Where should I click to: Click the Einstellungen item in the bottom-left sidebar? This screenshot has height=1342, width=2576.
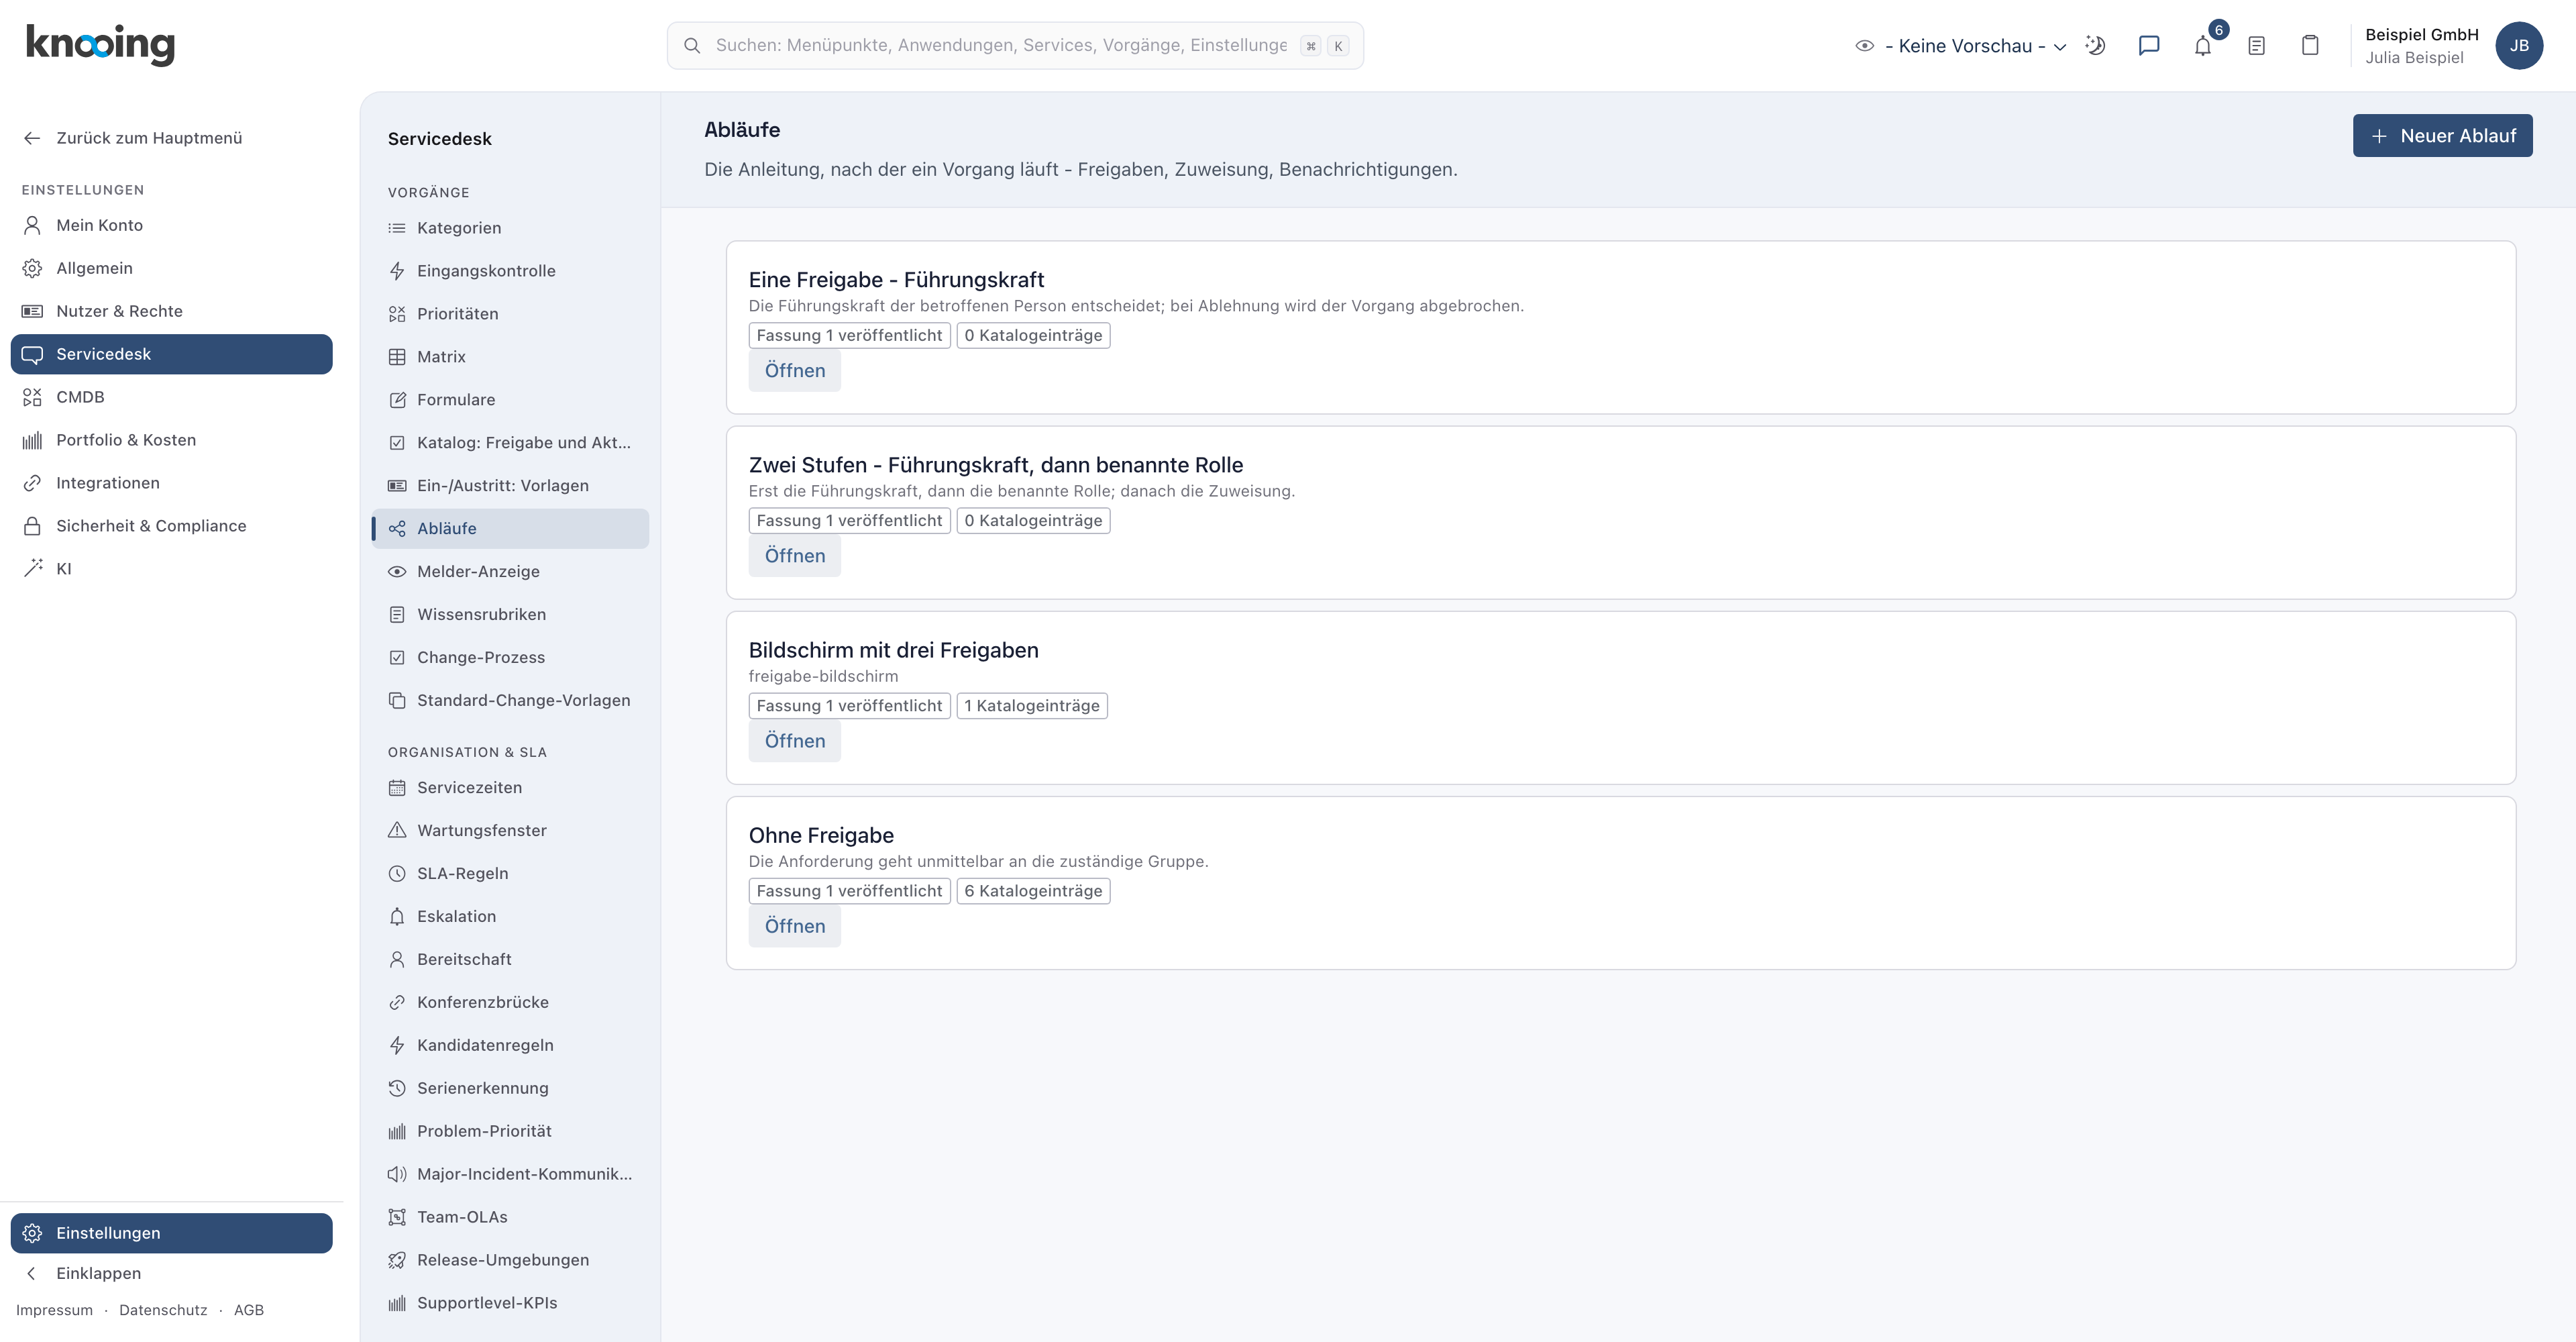coord(171,1233)
